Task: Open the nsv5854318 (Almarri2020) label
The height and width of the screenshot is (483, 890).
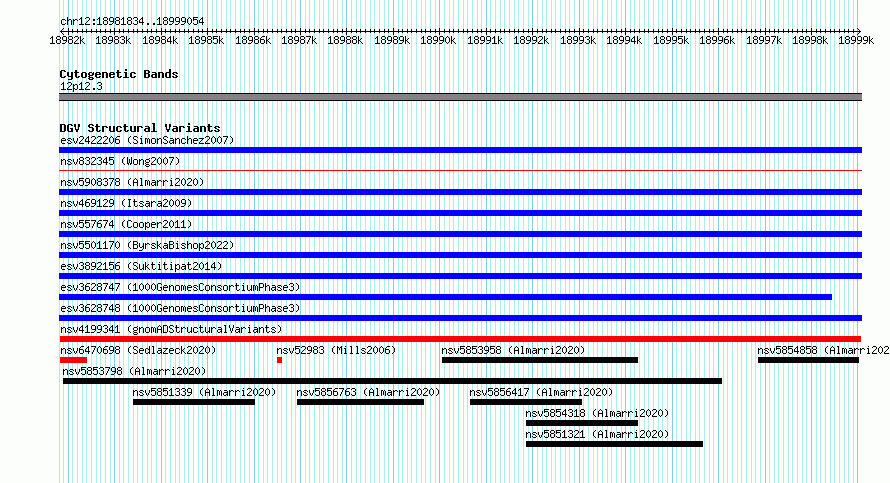Action: 597,413
